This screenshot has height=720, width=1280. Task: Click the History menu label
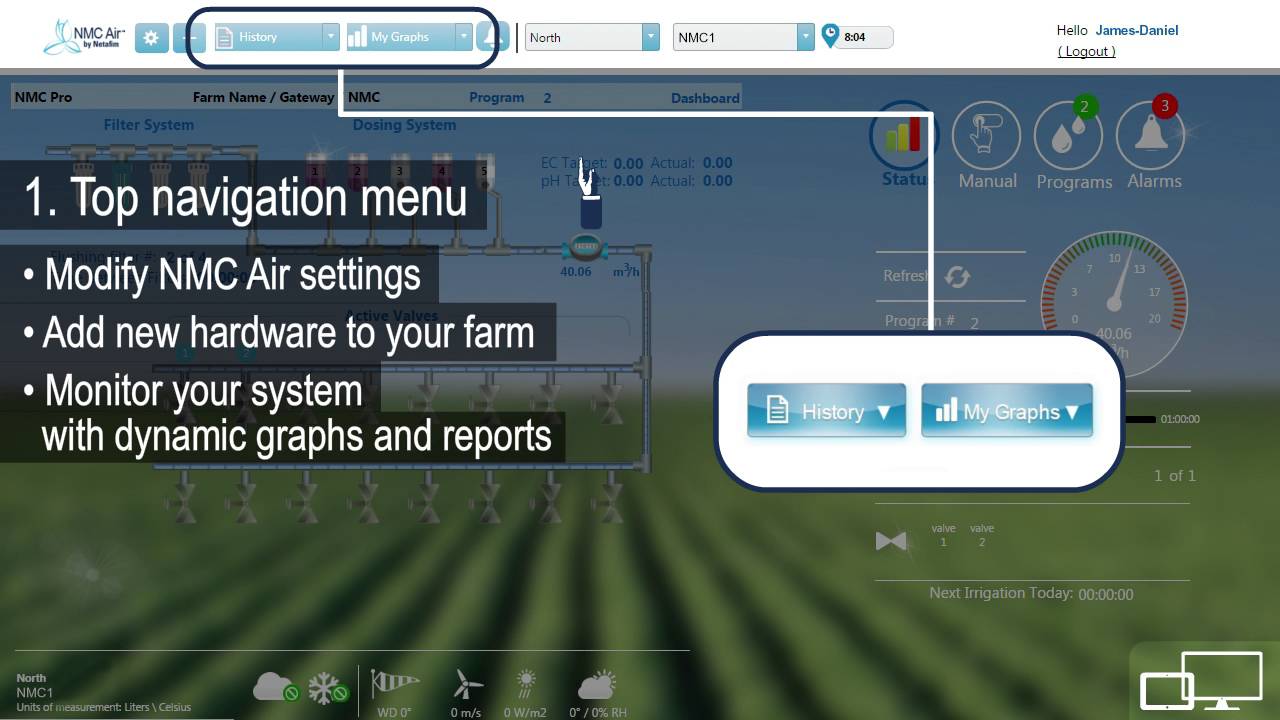pos(258,37)
